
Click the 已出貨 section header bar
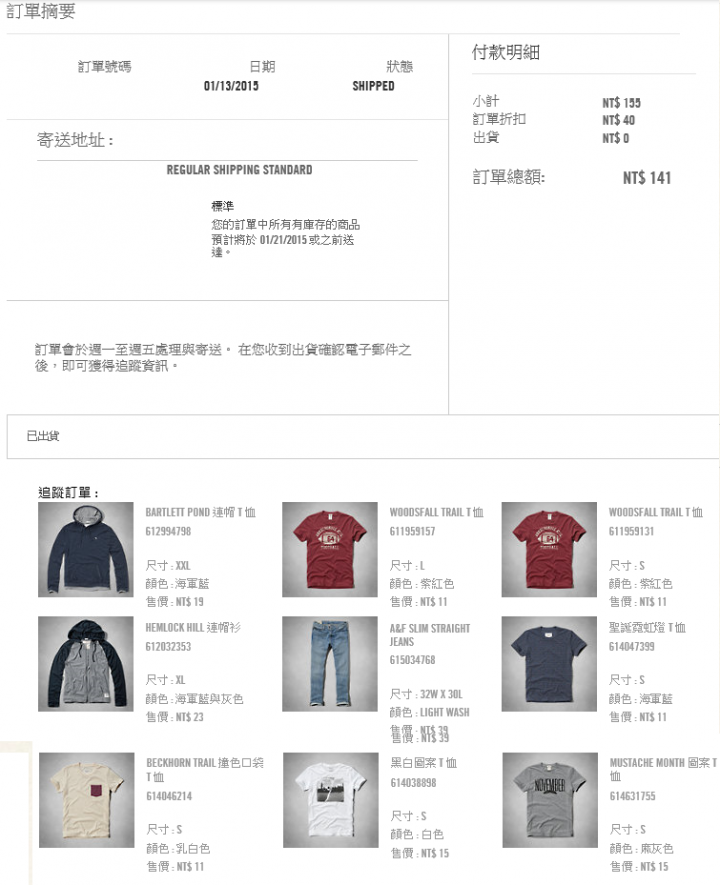pos(363,436)
